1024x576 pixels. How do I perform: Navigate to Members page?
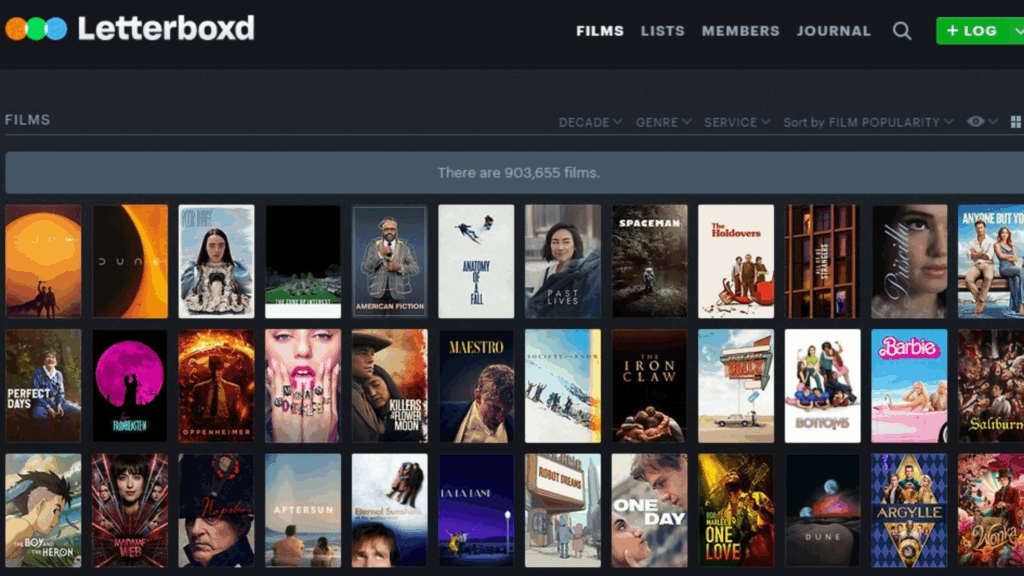pos(740,31)
